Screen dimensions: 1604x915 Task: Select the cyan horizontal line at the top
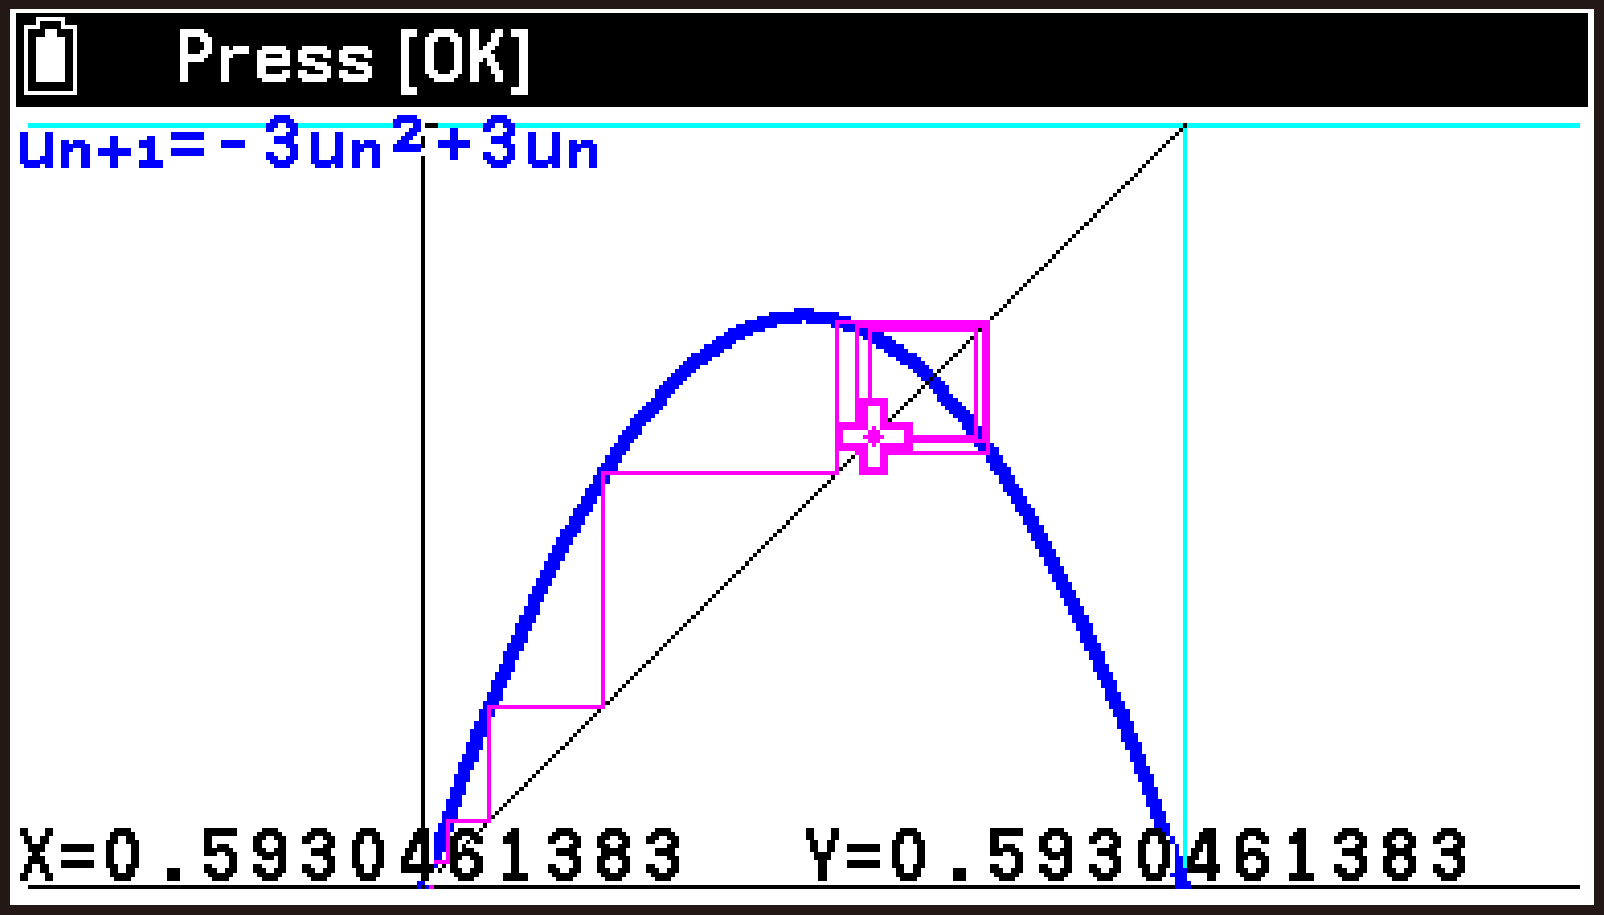click(800, 124)
